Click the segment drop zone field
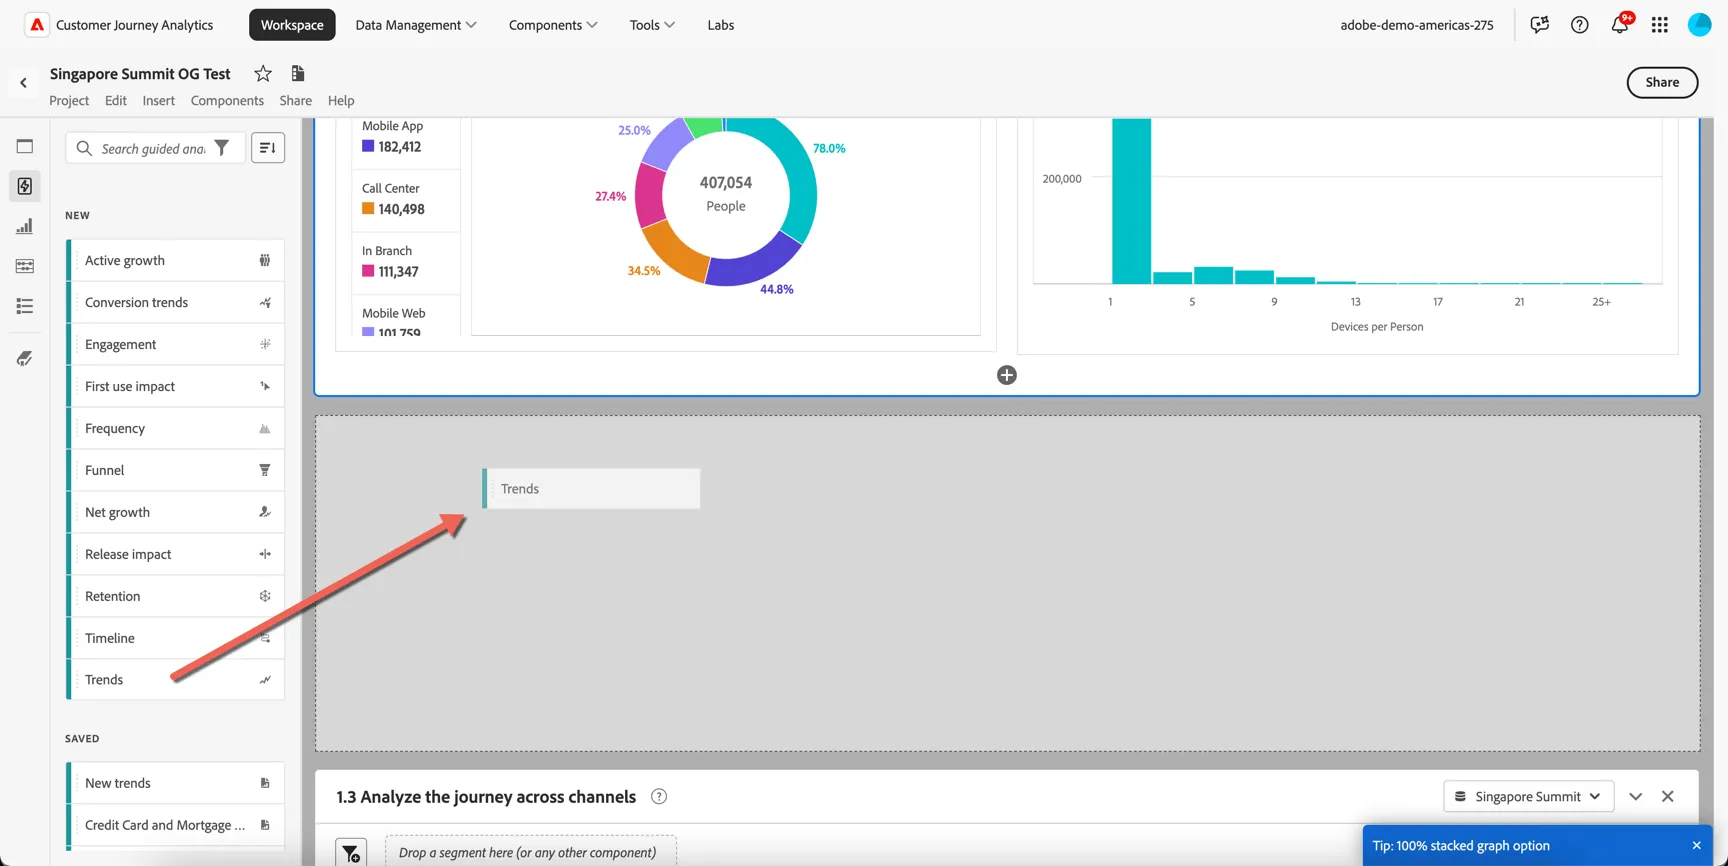The image size is (1728, 866). pyautogui.click(x=530, y=853)
